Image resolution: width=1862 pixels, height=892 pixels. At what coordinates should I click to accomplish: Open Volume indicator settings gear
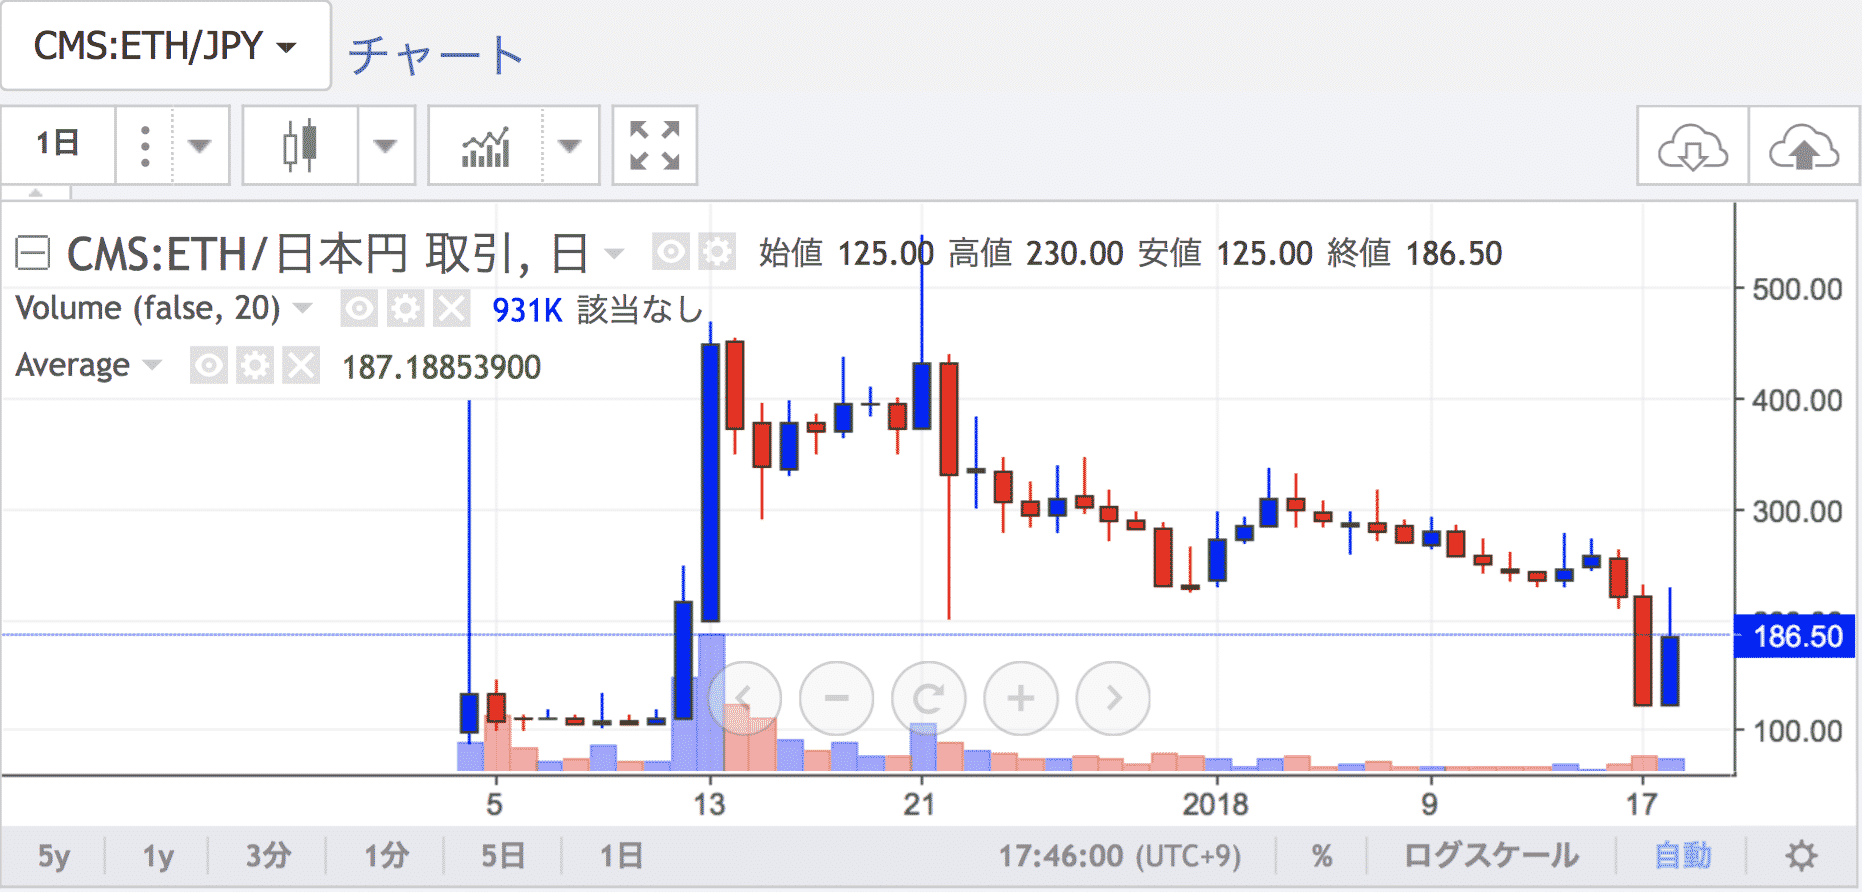pyautogui.click(x=405, y=309)
